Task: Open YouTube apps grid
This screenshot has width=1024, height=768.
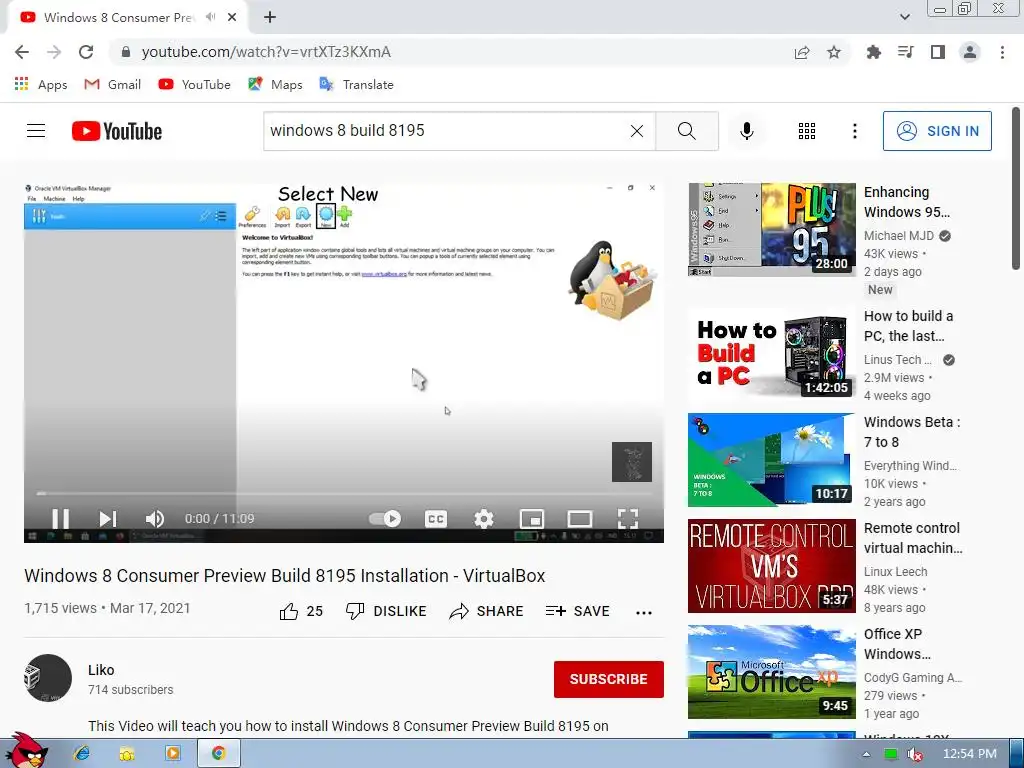Action: coord(807,131)
